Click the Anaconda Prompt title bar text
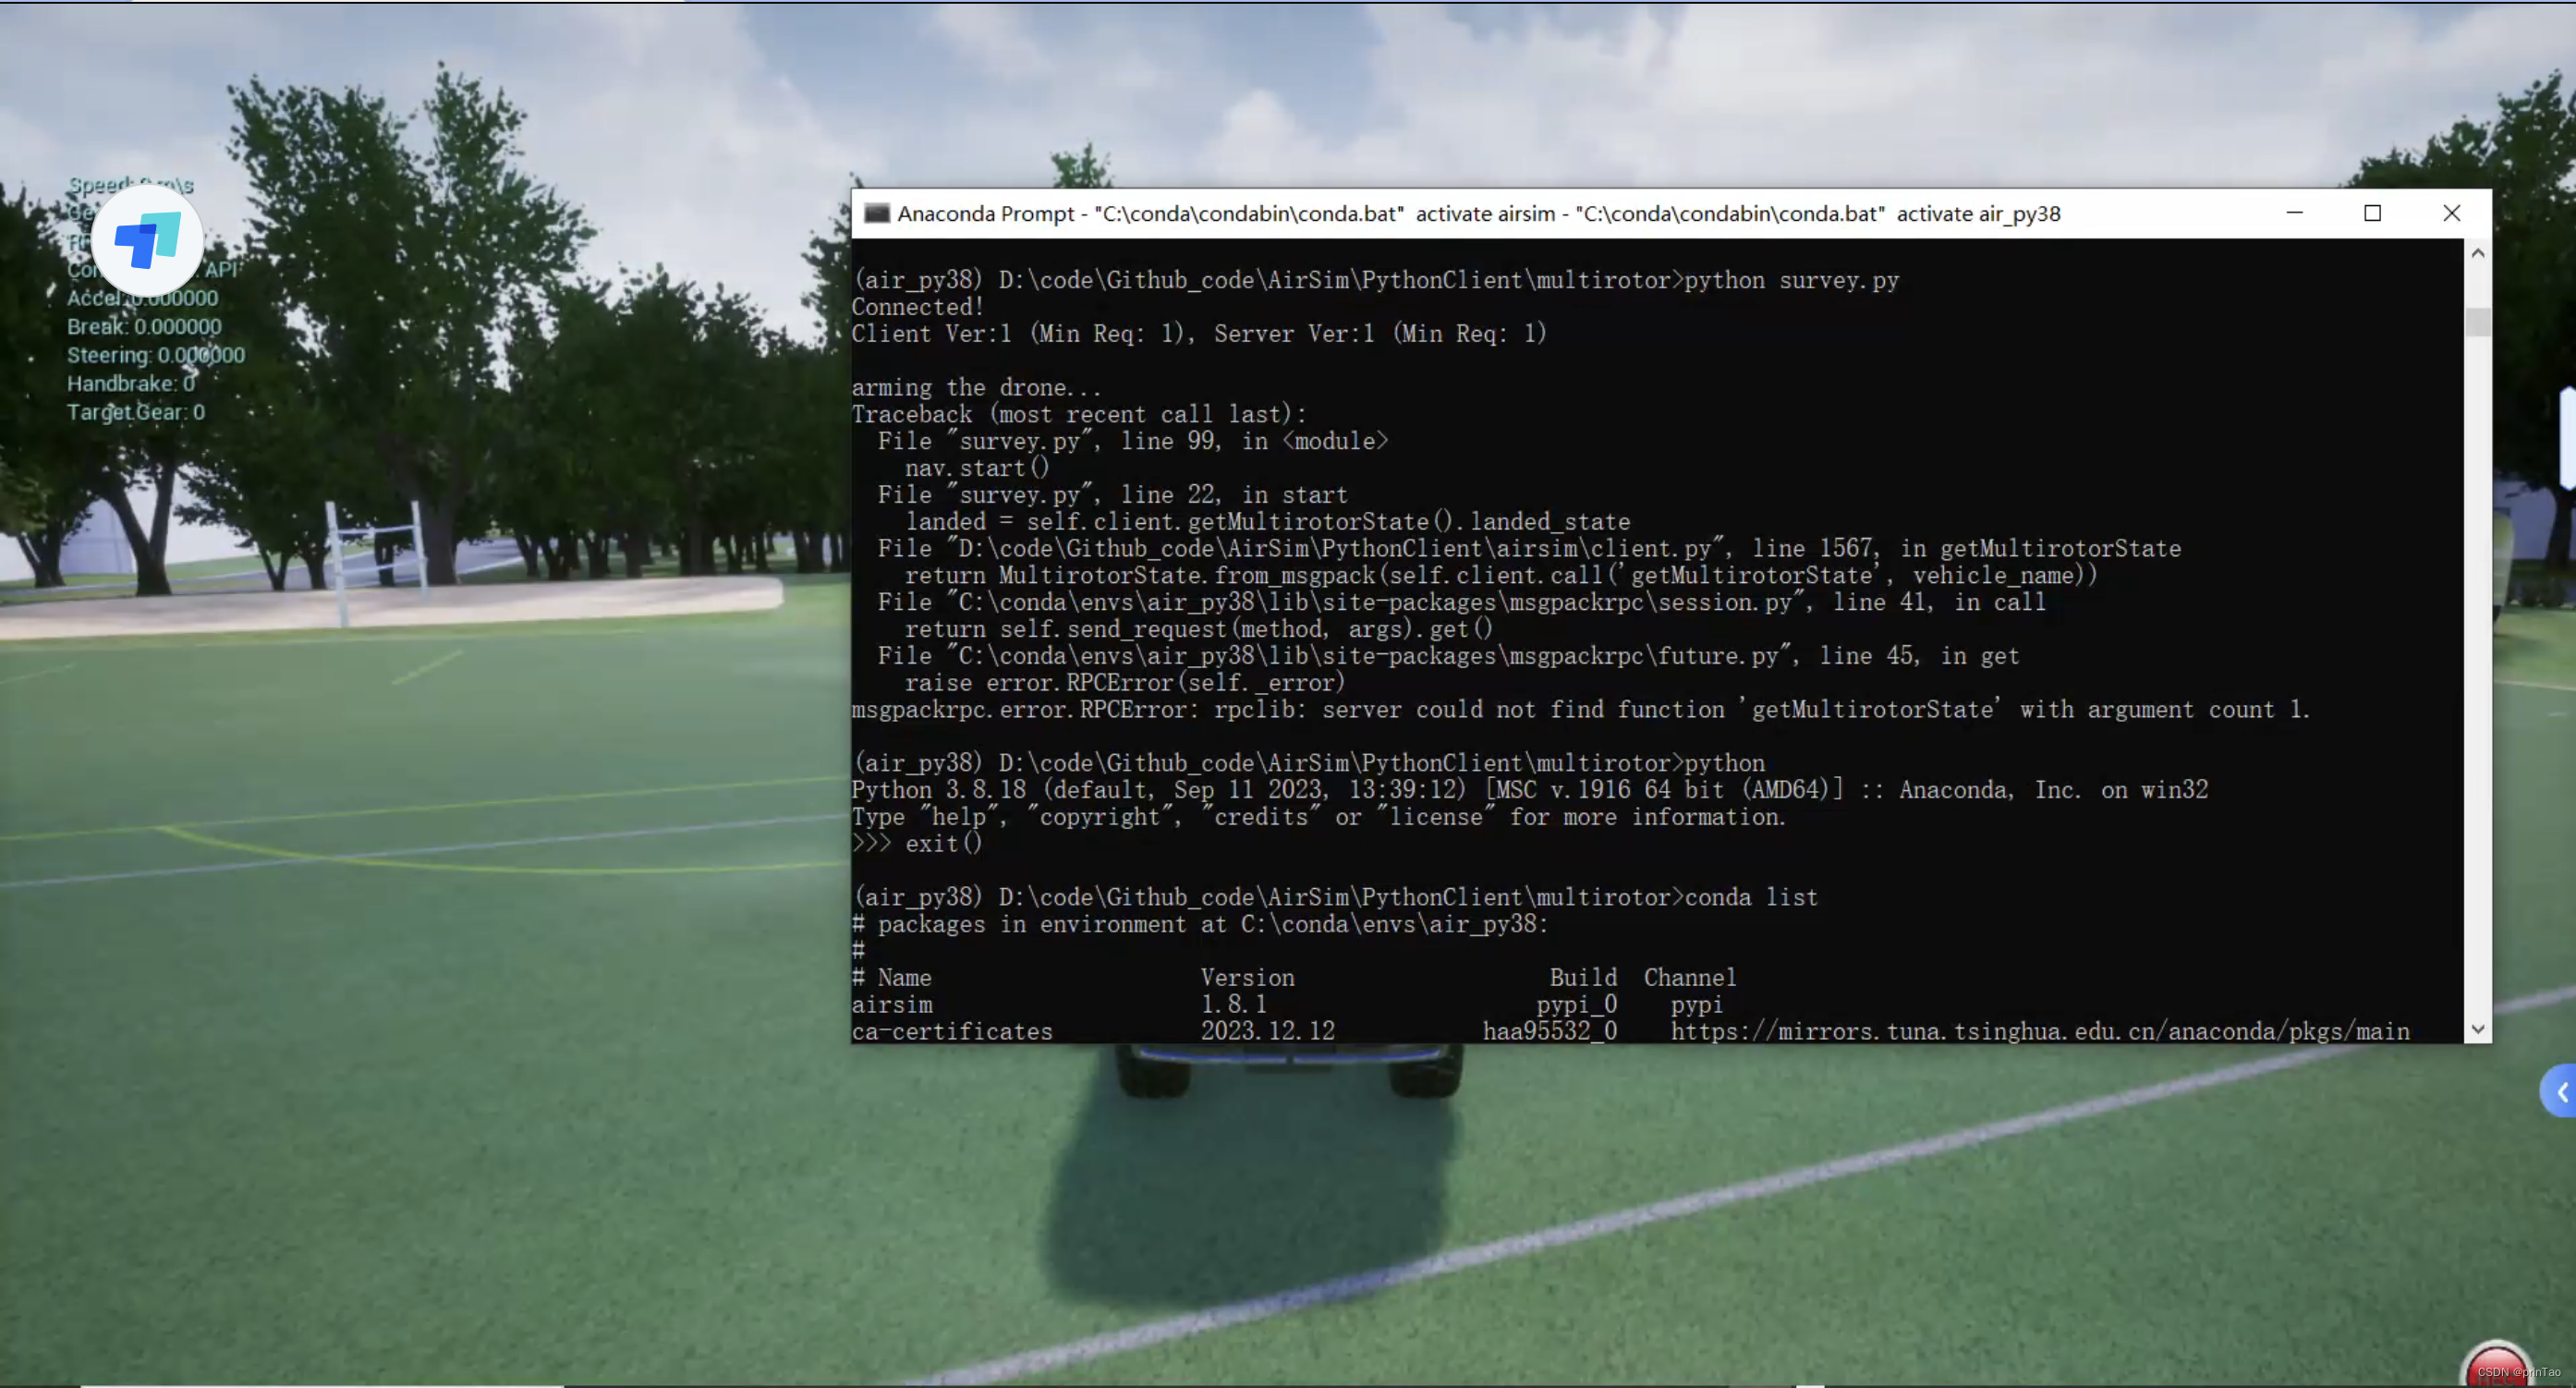2576x1388 pixels. tap(1478, 213)
